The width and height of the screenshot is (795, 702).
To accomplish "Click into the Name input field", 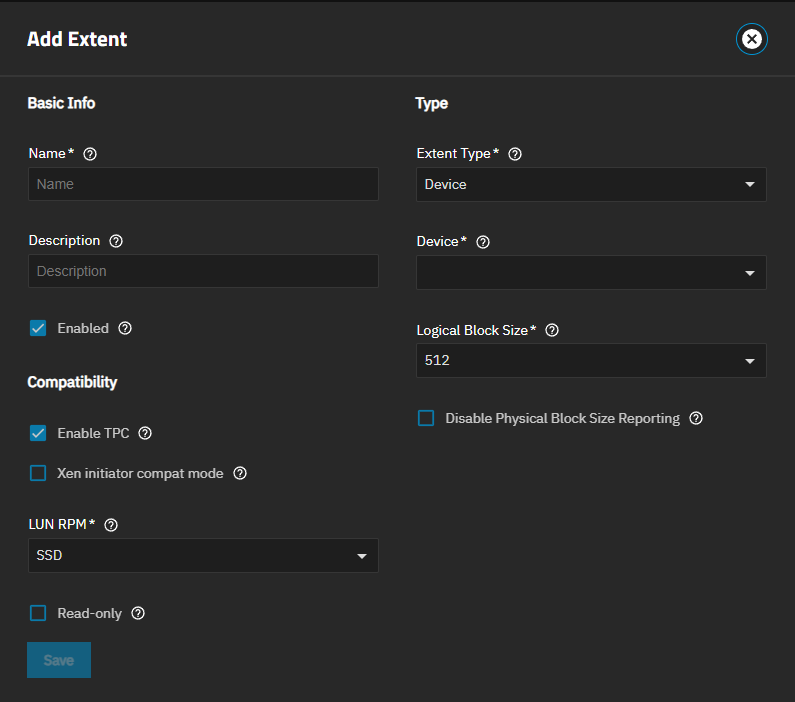I will point(203,184).
